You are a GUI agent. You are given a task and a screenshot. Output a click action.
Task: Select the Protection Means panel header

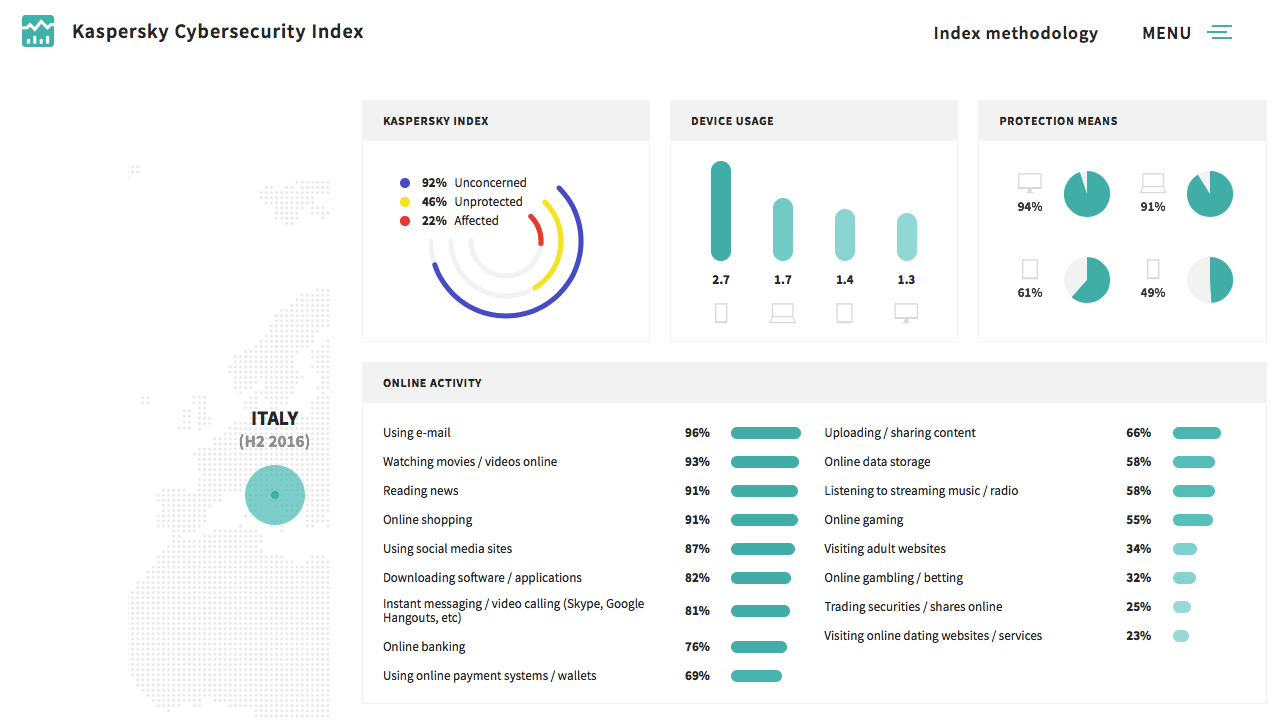pyautogui.click(x=1122, y=121)
